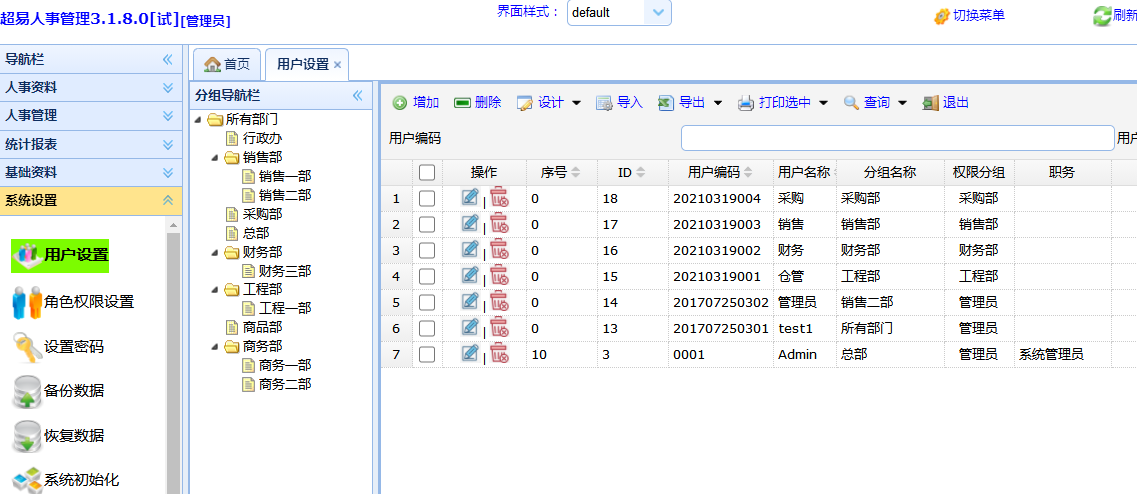Edit the Admin user row

[x=470, y=353]
